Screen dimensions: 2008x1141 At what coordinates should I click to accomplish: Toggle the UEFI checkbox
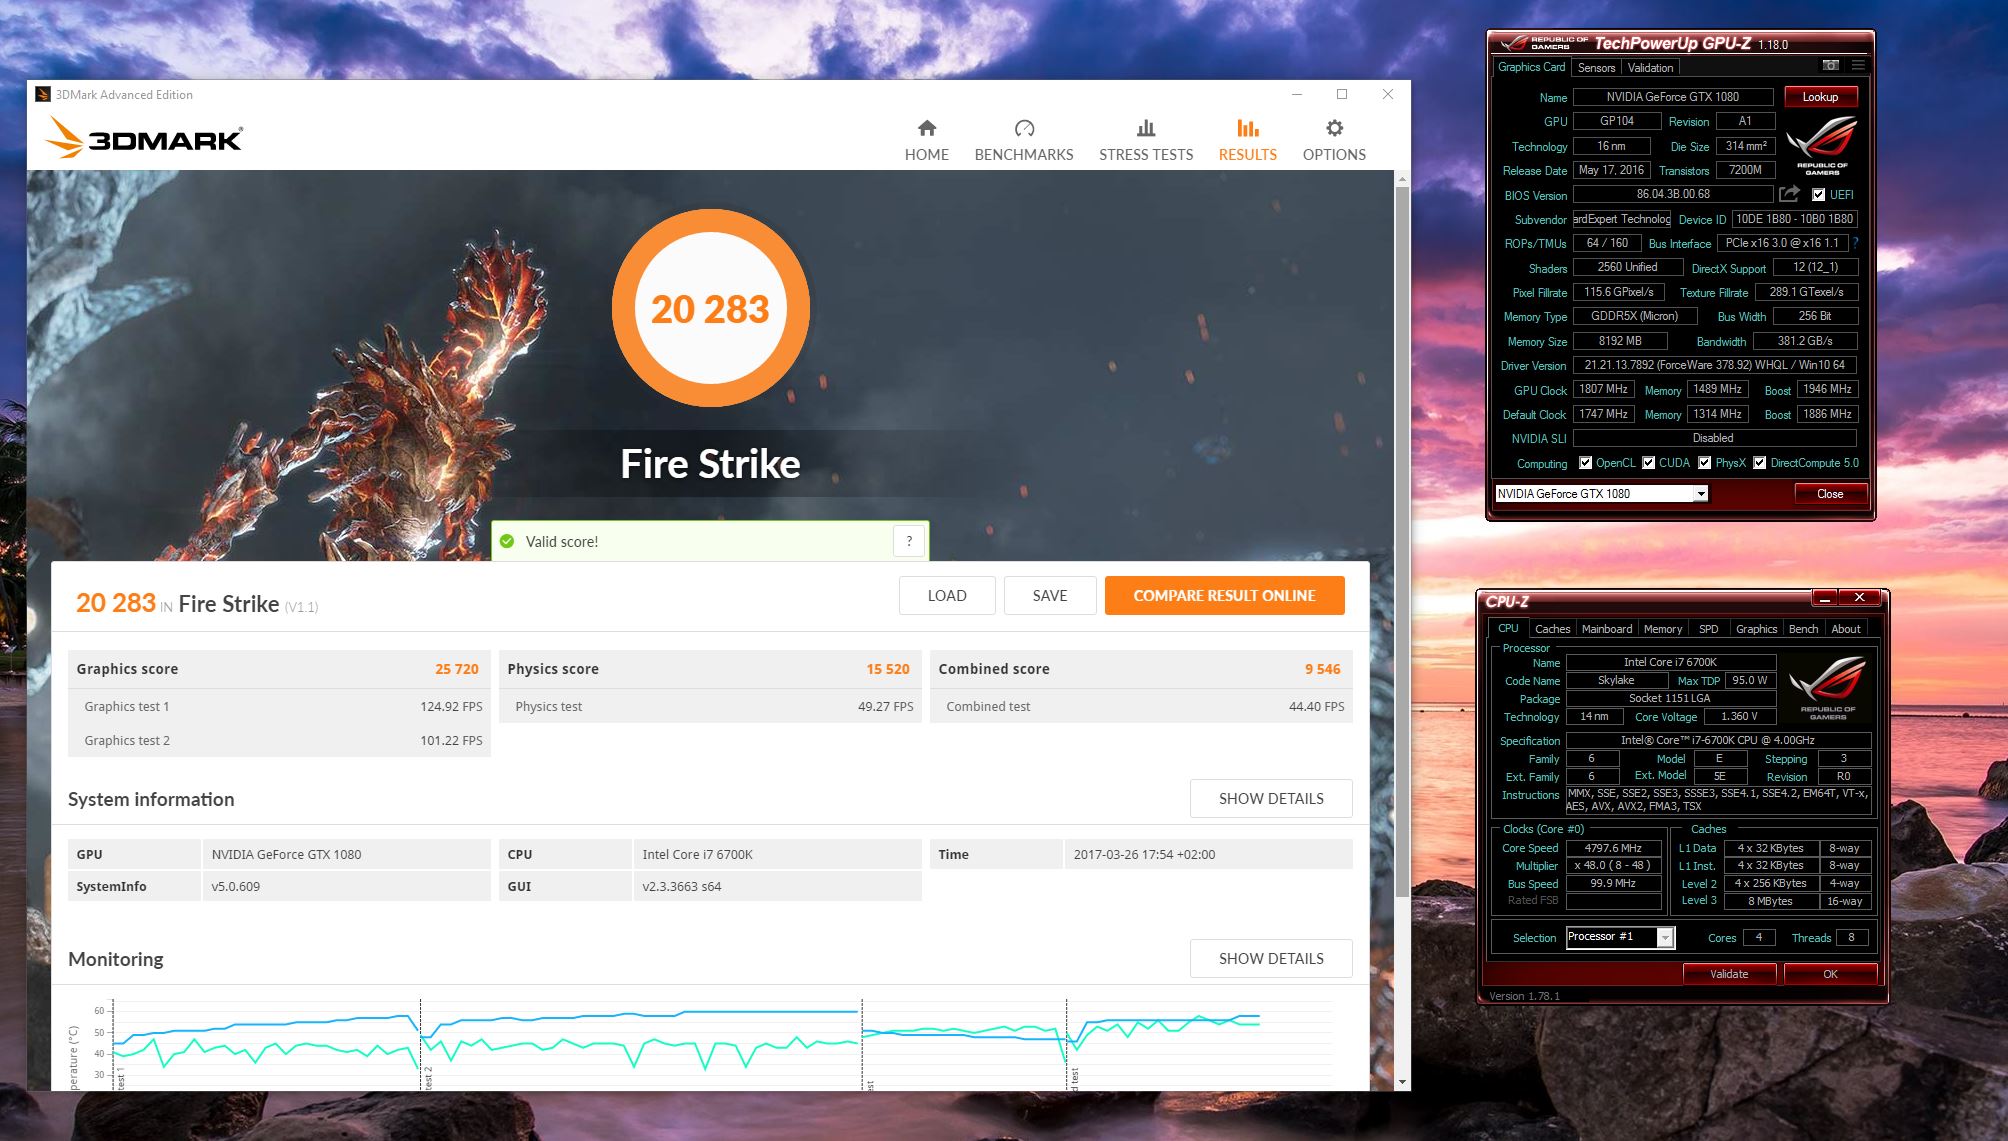[1818, 195]
